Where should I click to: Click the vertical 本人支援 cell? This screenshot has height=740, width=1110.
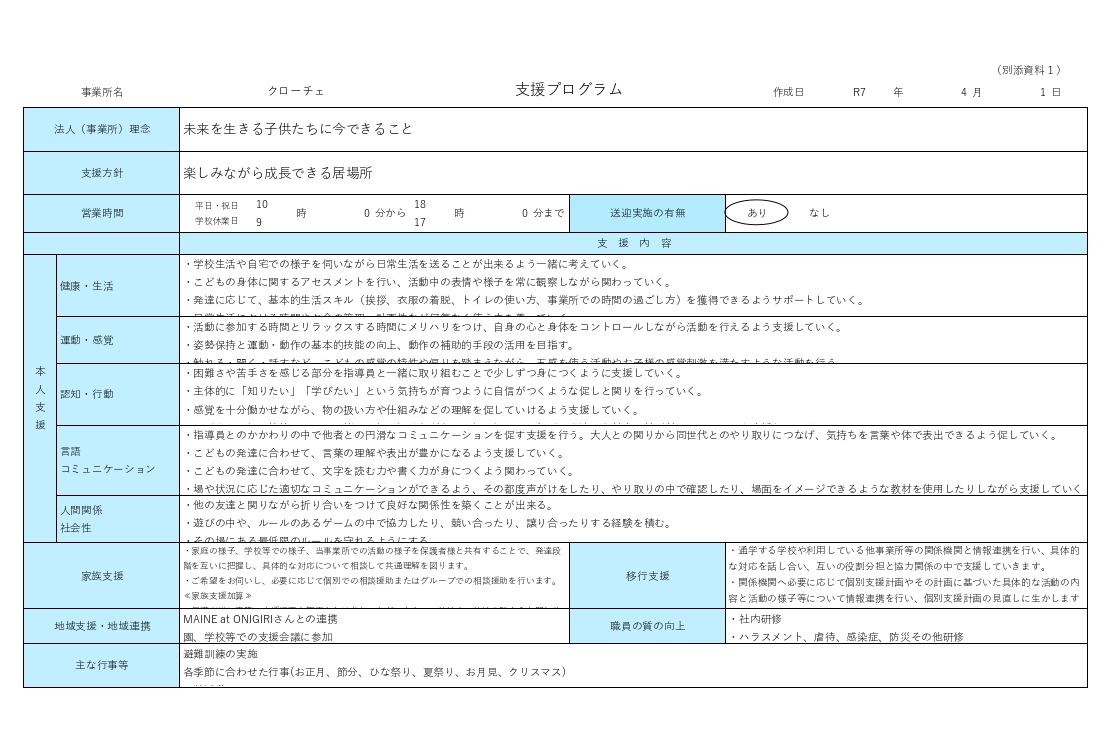pyautogui.click(x=40, y=398)
